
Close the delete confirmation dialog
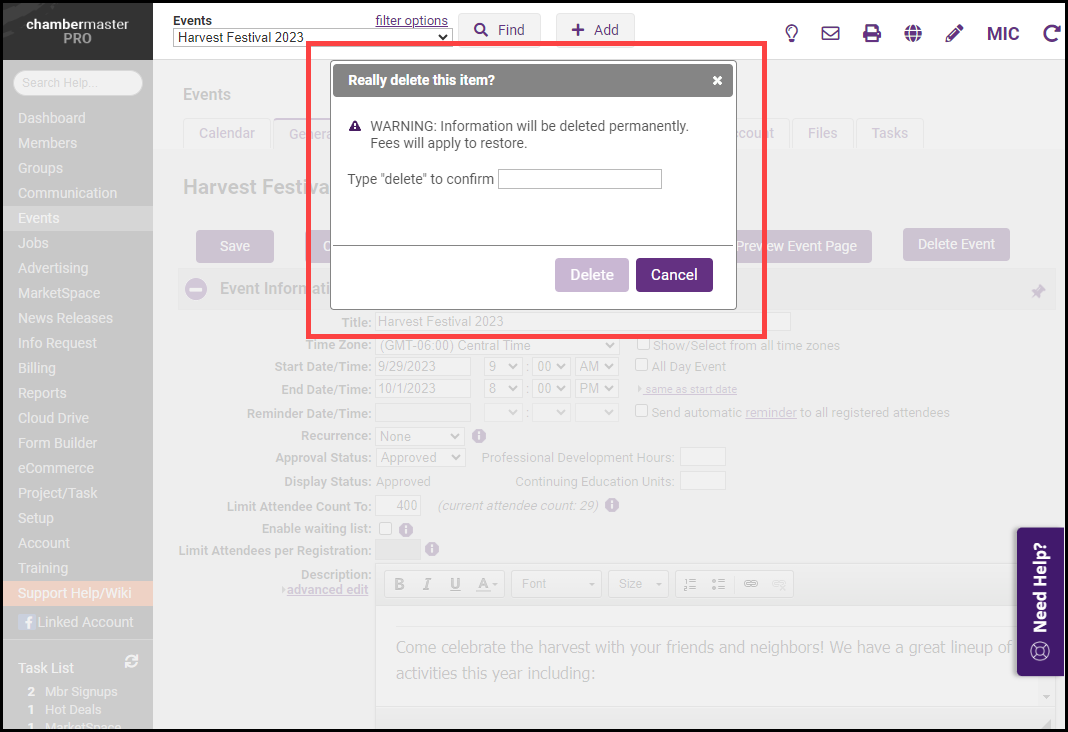pyautogui.click(x=717, y=81)
